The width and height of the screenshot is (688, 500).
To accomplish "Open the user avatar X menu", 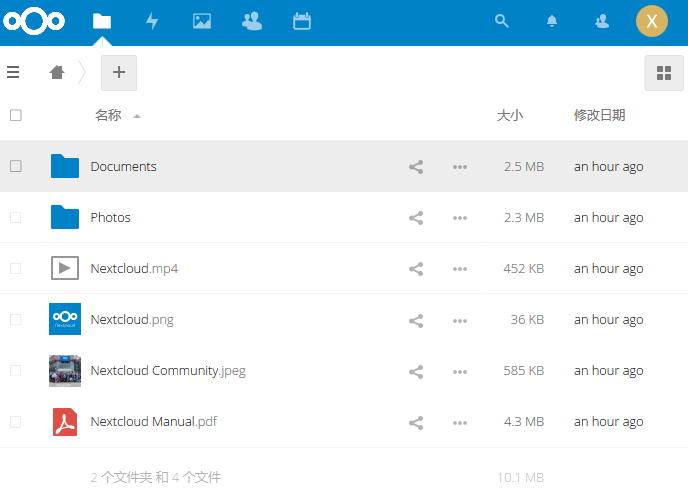I will coord(652,21).
